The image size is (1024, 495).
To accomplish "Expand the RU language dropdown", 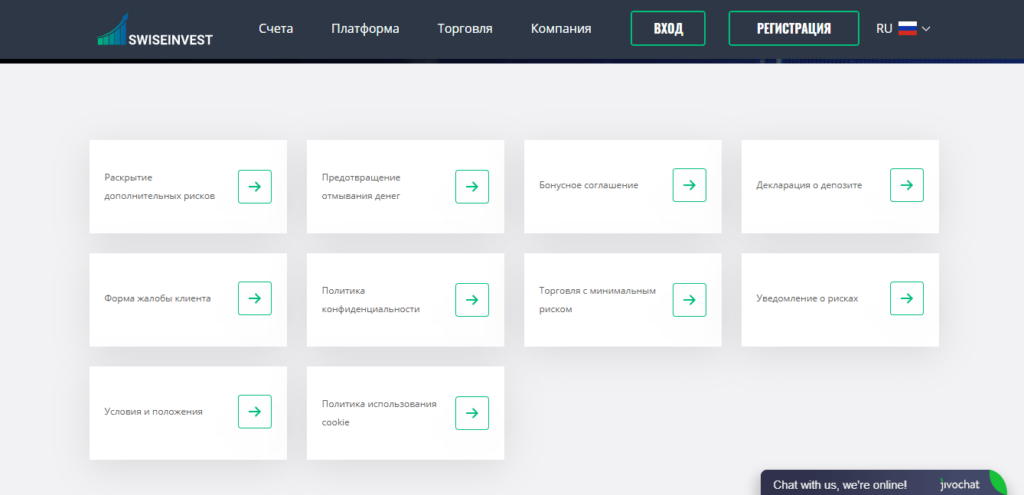I will (903, 28).
